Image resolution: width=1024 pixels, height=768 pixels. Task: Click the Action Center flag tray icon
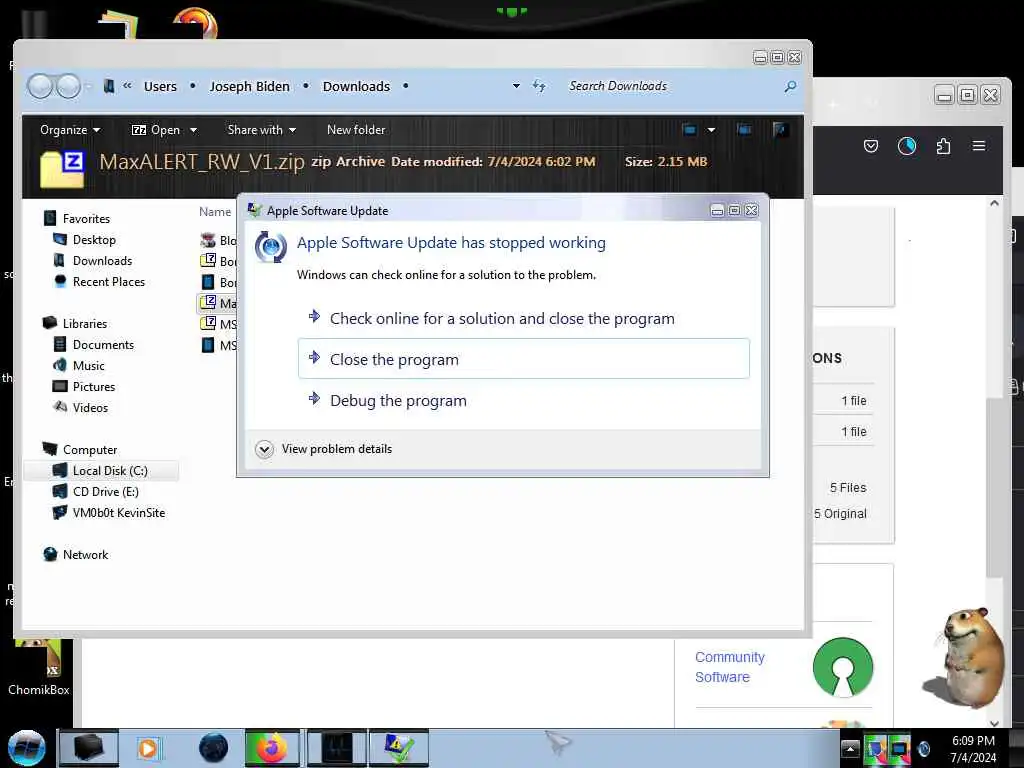tap(874, 749)
